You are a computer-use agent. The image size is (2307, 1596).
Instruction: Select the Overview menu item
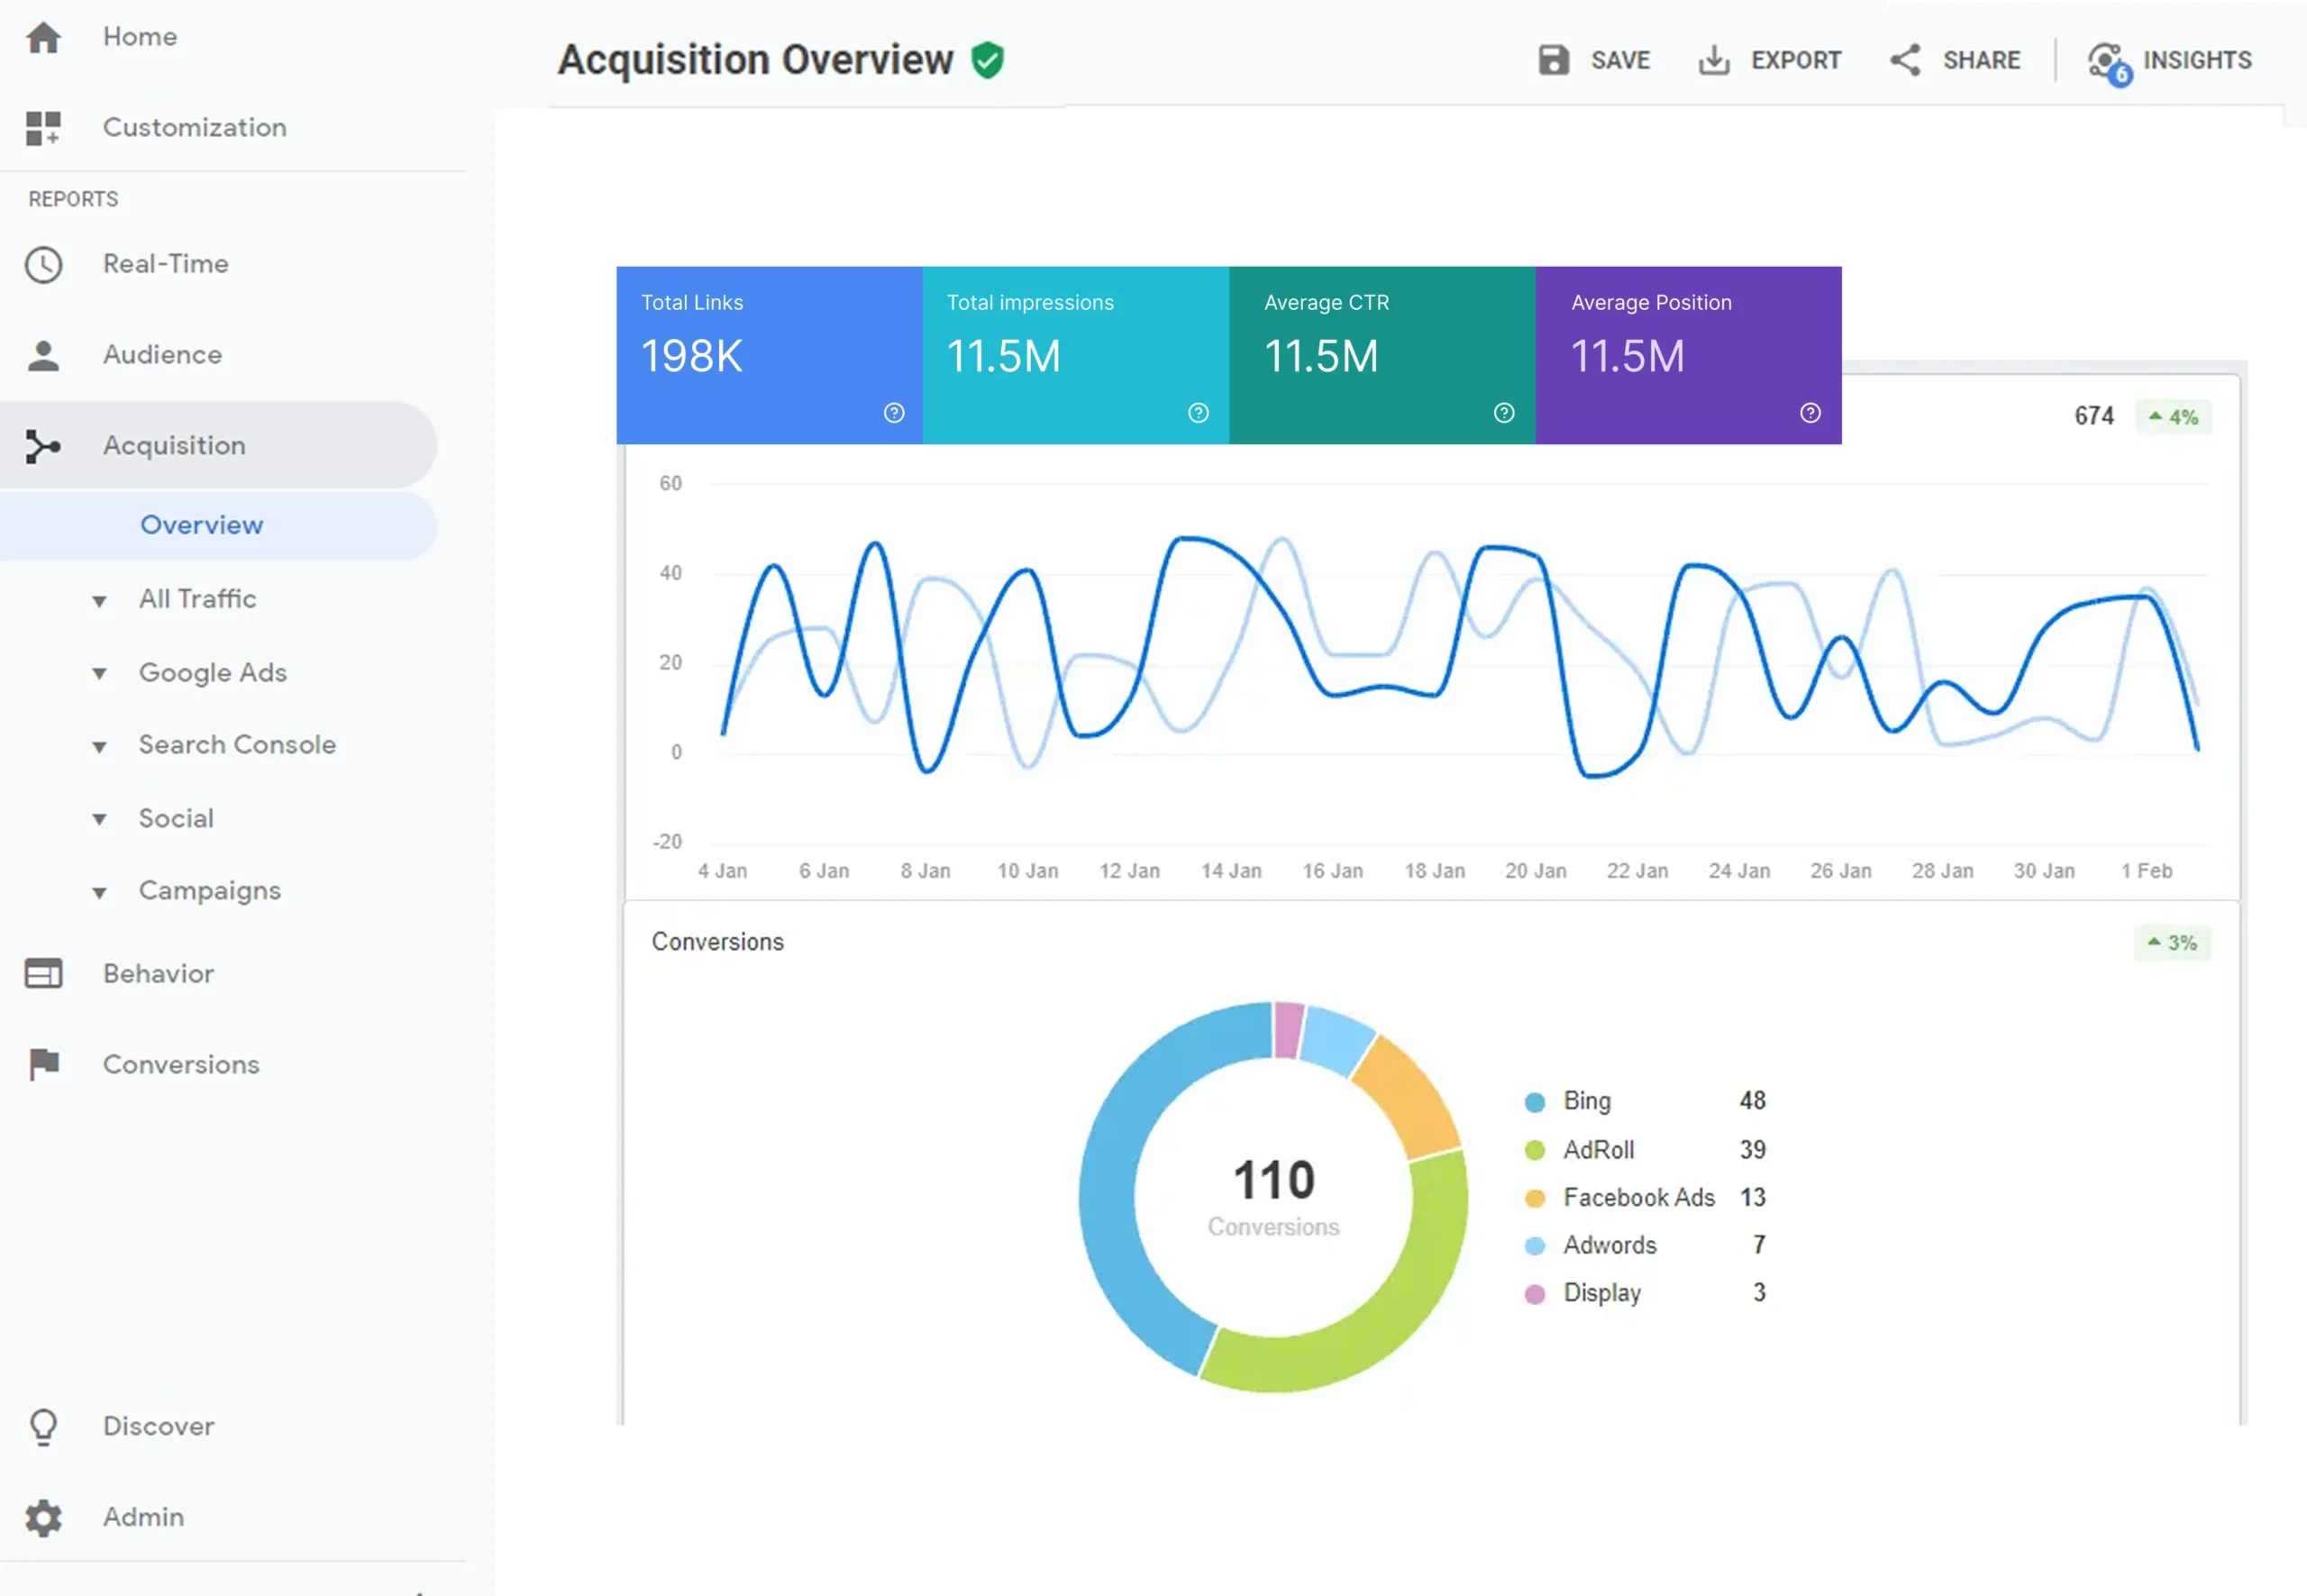pos(201,525)
